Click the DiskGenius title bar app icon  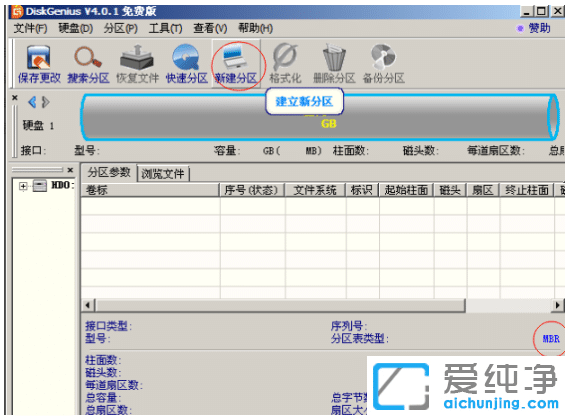(17, 12)
